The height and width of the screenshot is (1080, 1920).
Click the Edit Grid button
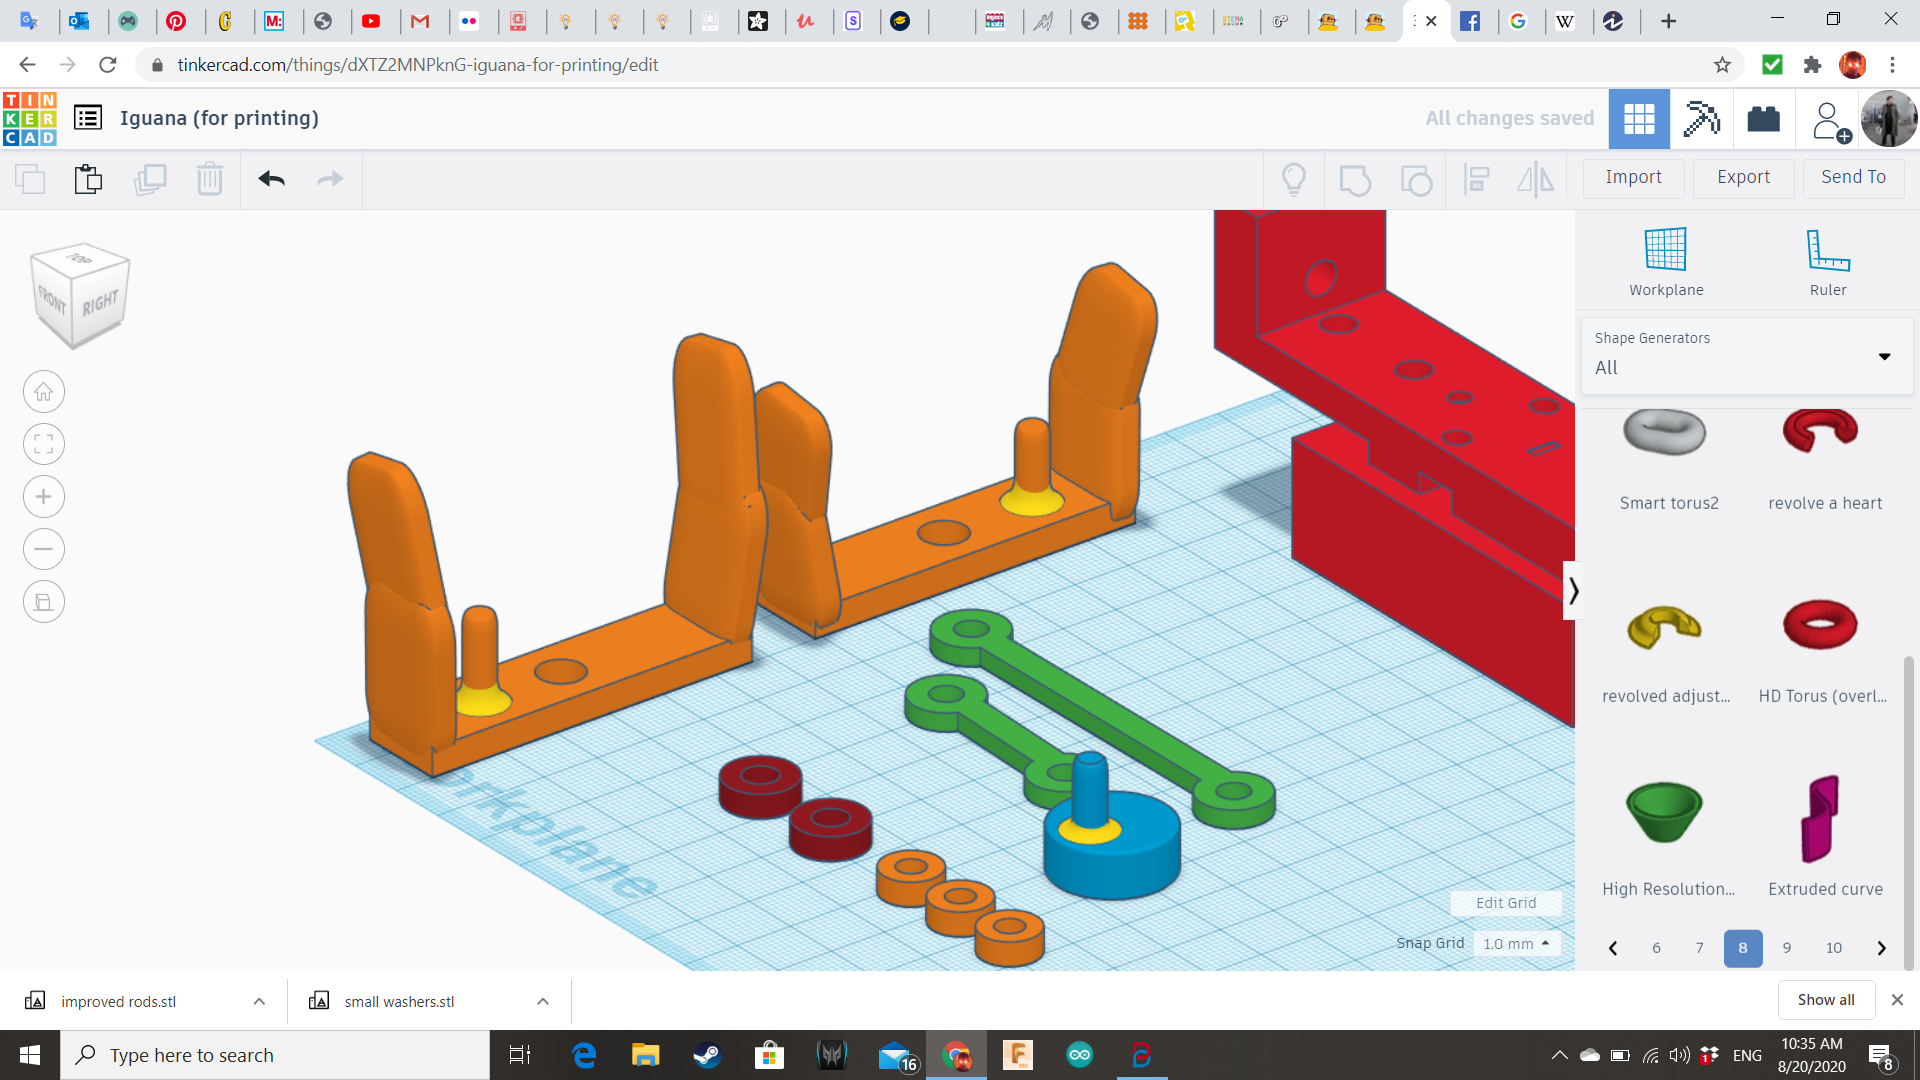click(x=1505, y=903)
